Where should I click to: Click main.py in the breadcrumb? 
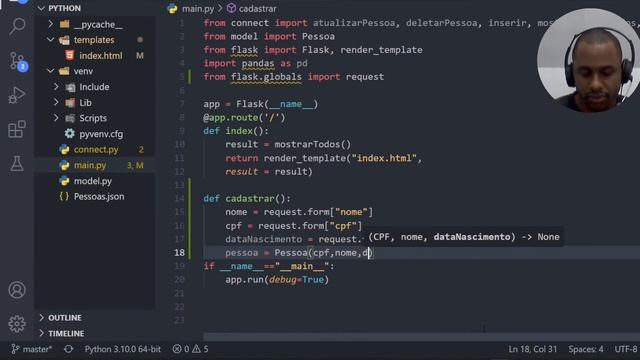198,9
